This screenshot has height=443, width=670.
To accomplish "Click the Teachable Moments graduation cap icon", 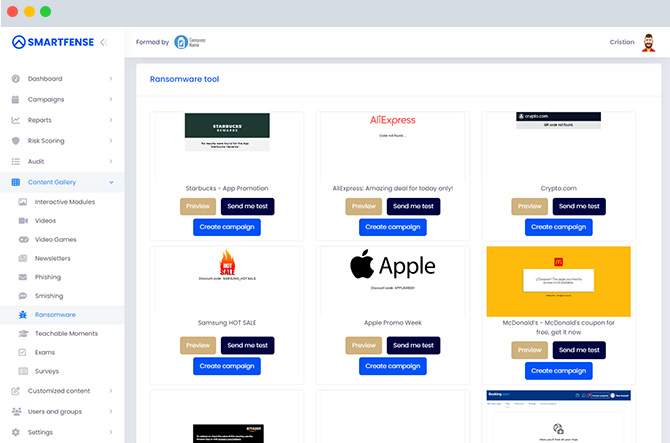I will (x=24, y=334).
